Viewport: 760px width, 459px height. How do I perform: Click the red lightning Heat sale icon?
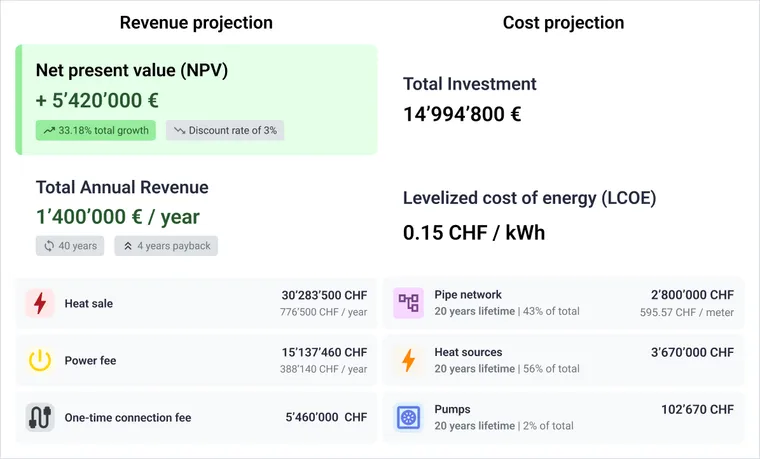pyautogui.click(x=40, y=303)
